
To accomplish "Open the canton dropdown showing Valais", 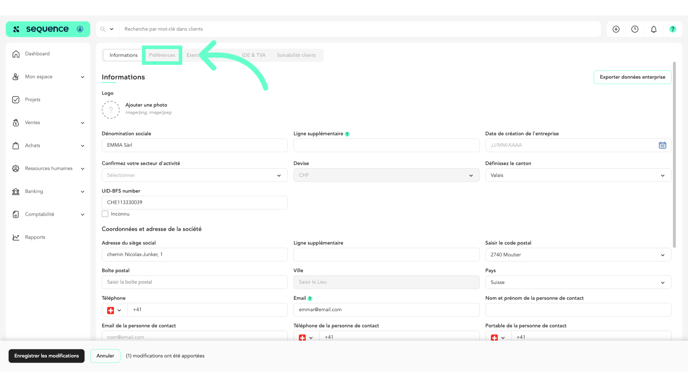I will [x=578, y=176].
